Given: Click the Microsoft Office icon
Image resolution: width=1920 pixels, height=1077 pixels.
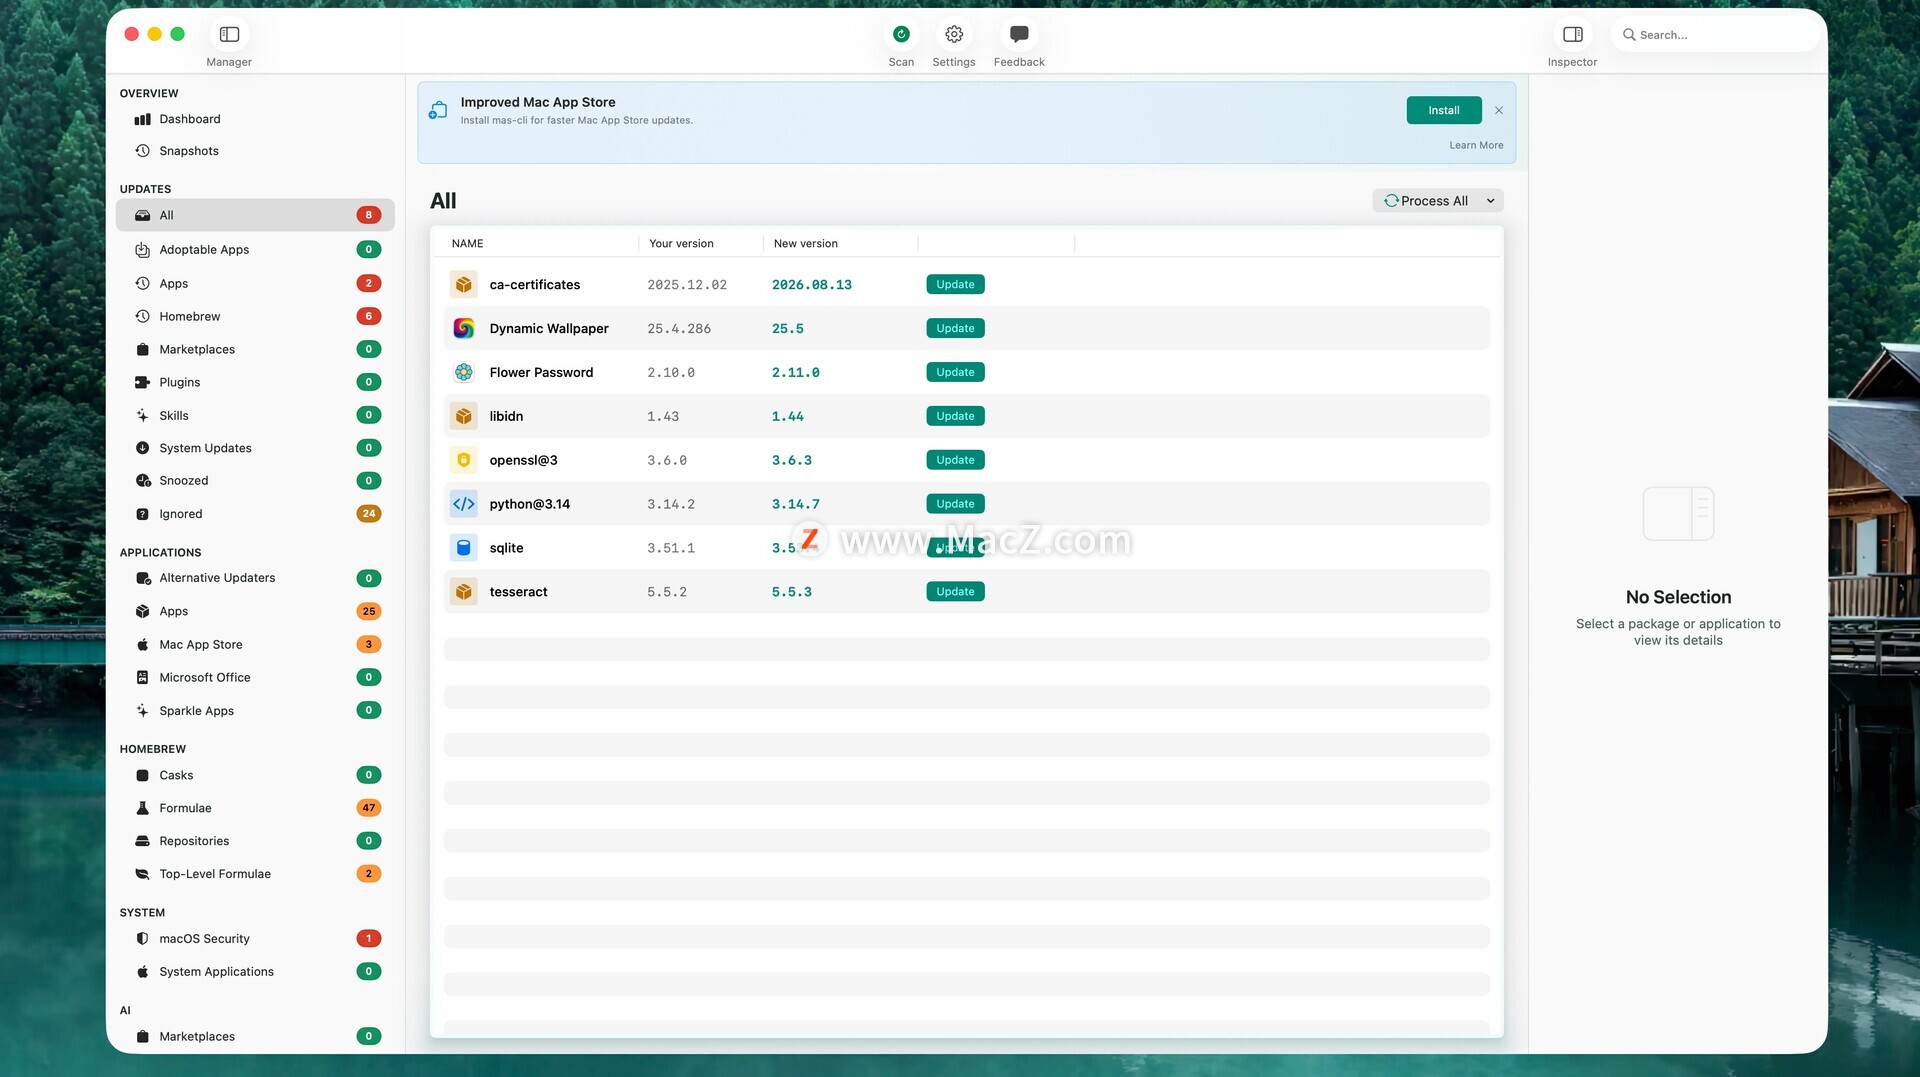Looking at the screenshot, I should (x=142, y=678).
